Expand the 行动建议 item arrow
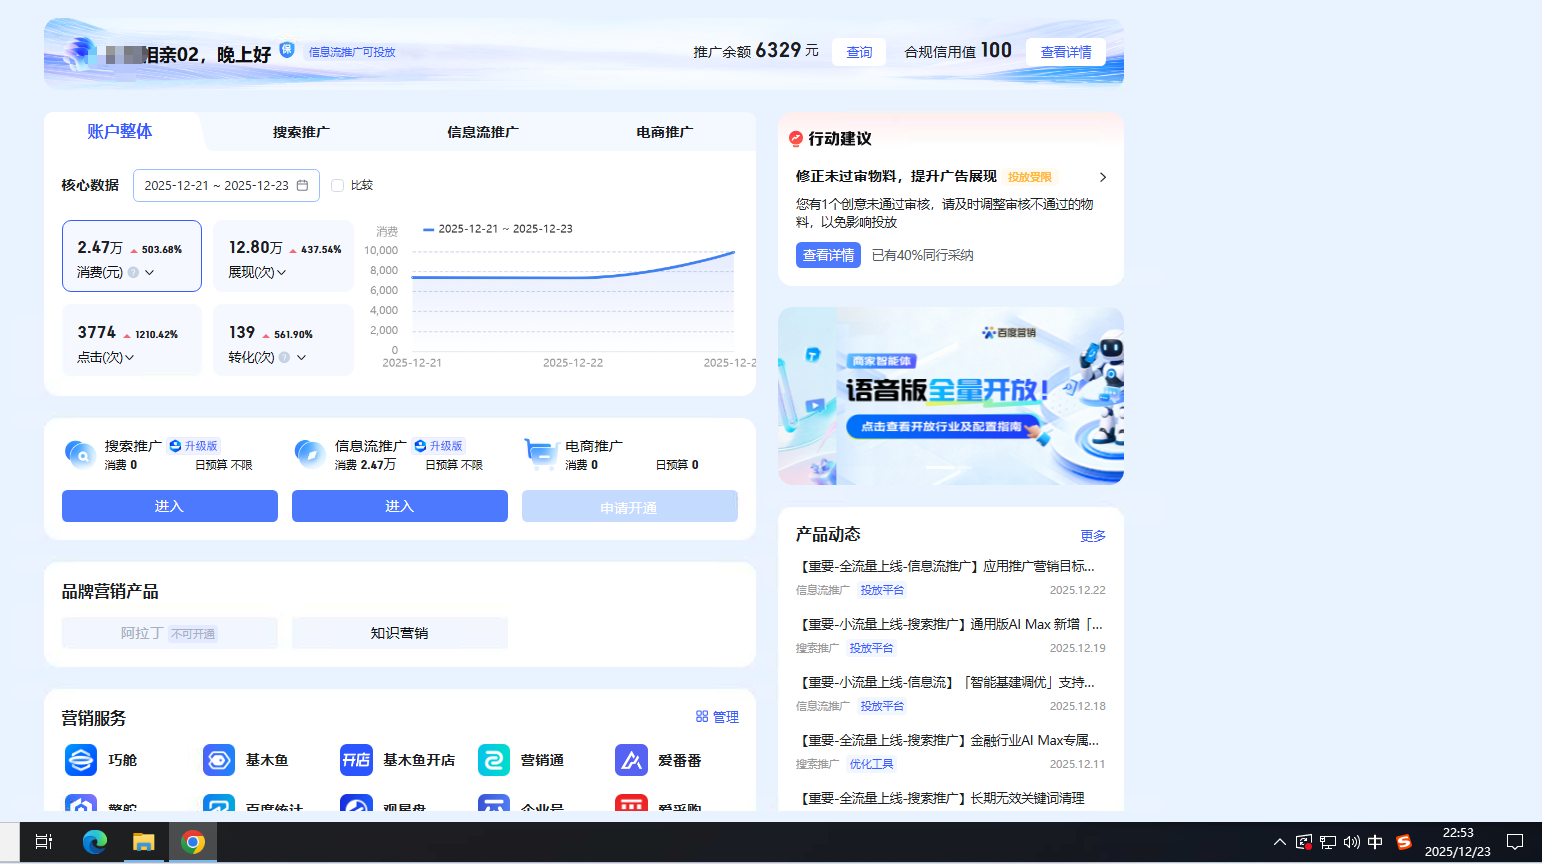 1103,177
